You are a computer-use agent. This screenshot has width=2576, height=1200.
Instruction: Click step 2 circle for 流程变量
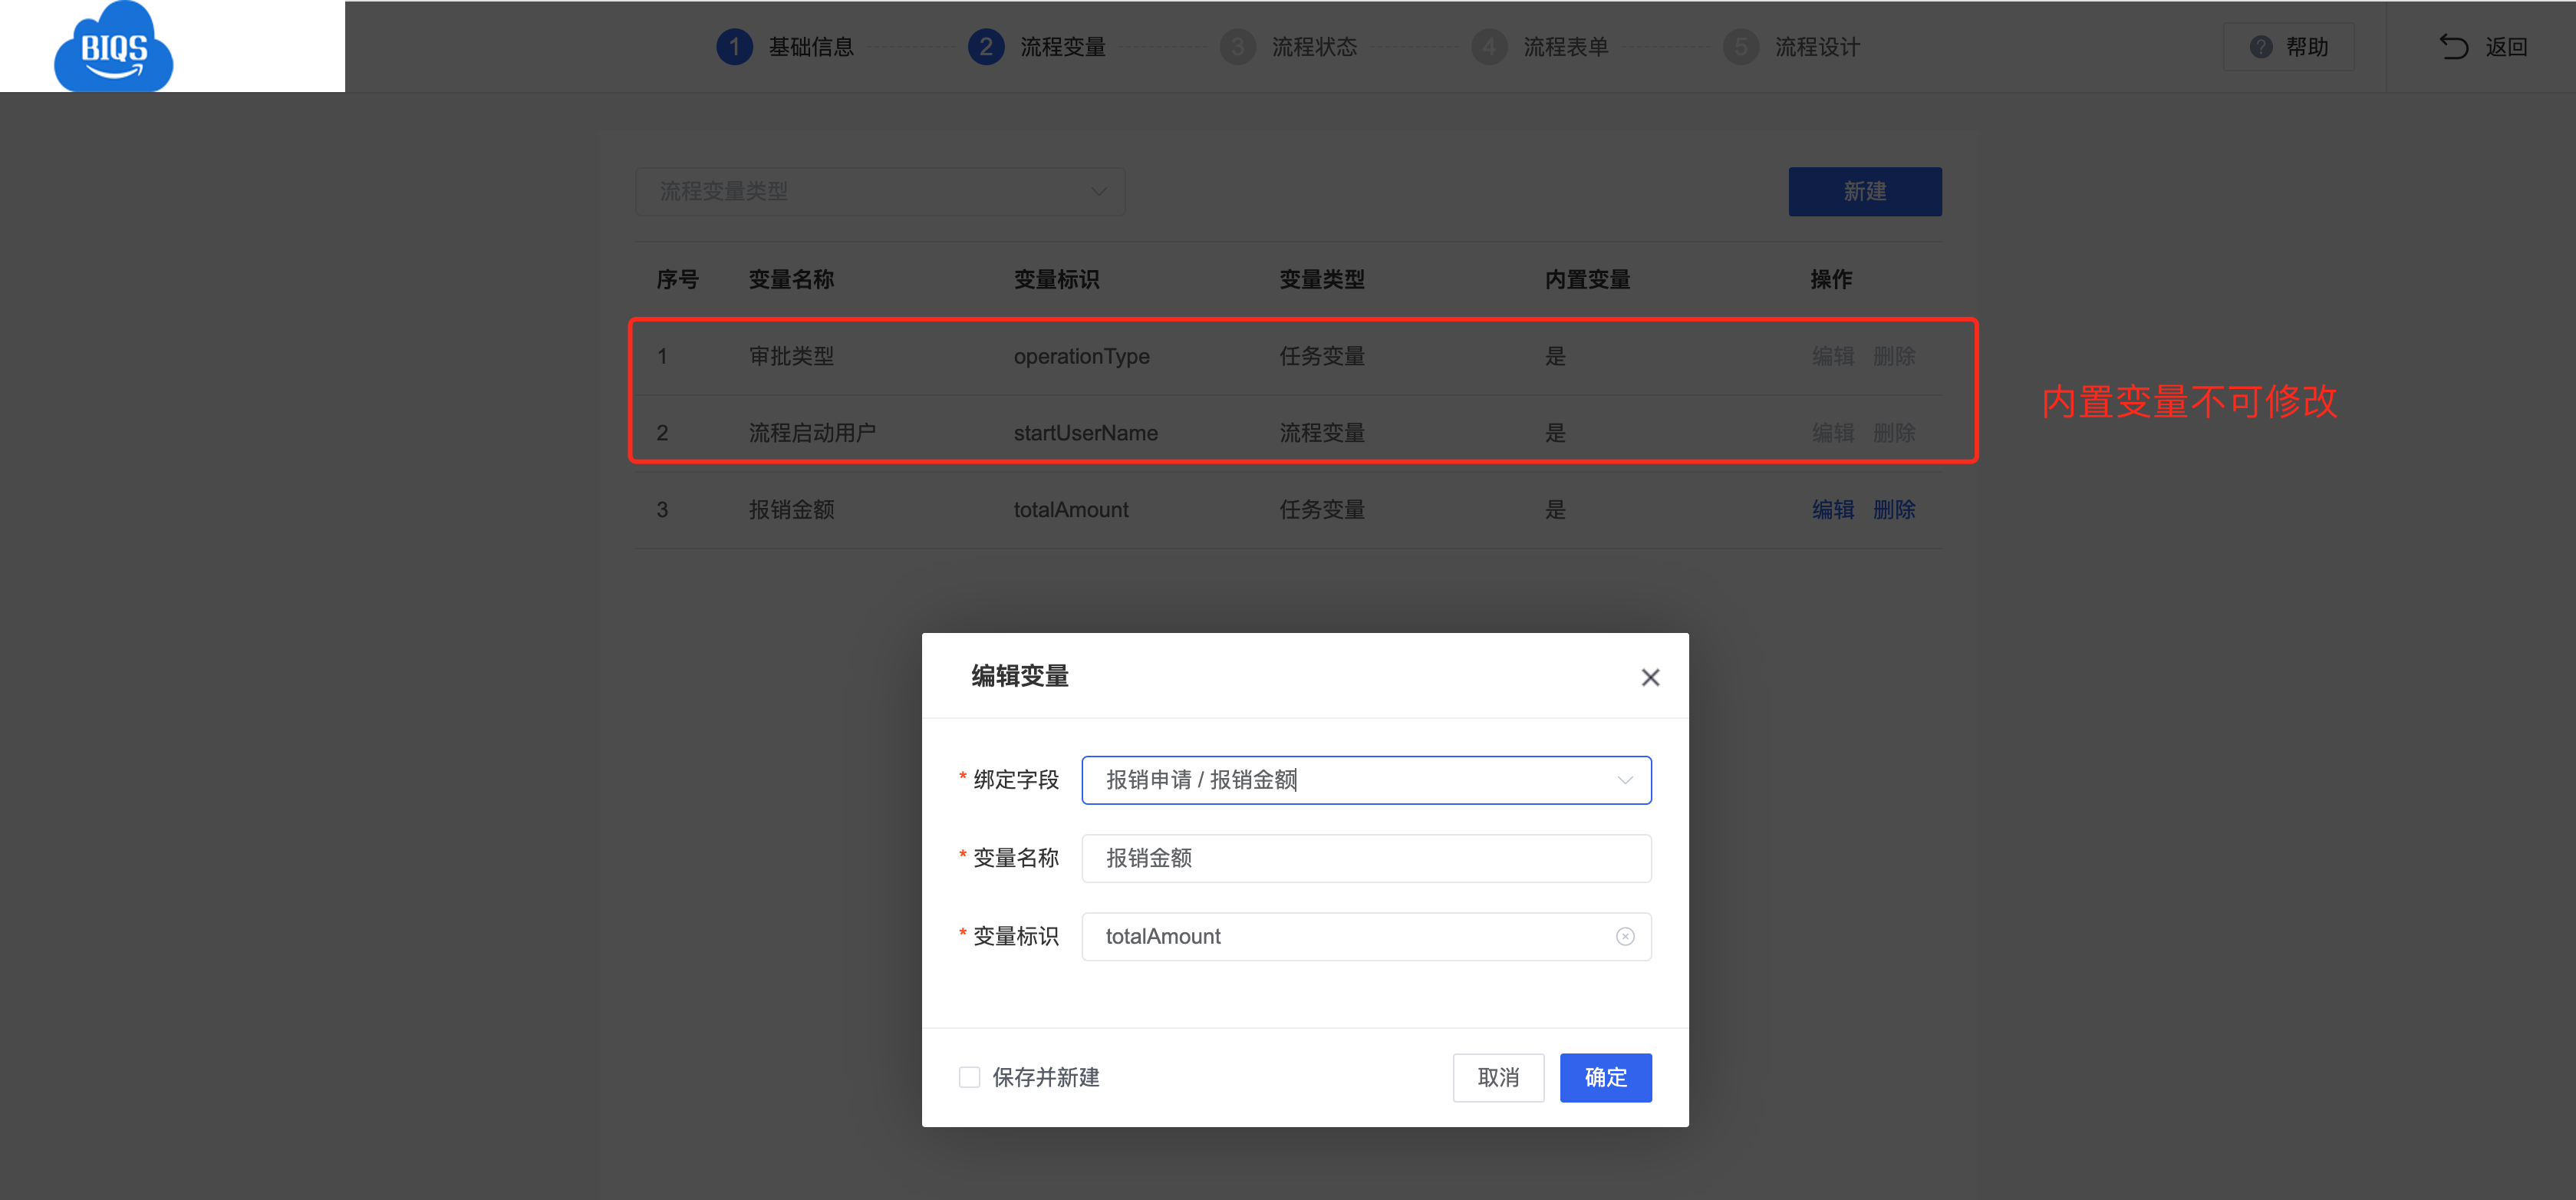click(x=986, y=47)
